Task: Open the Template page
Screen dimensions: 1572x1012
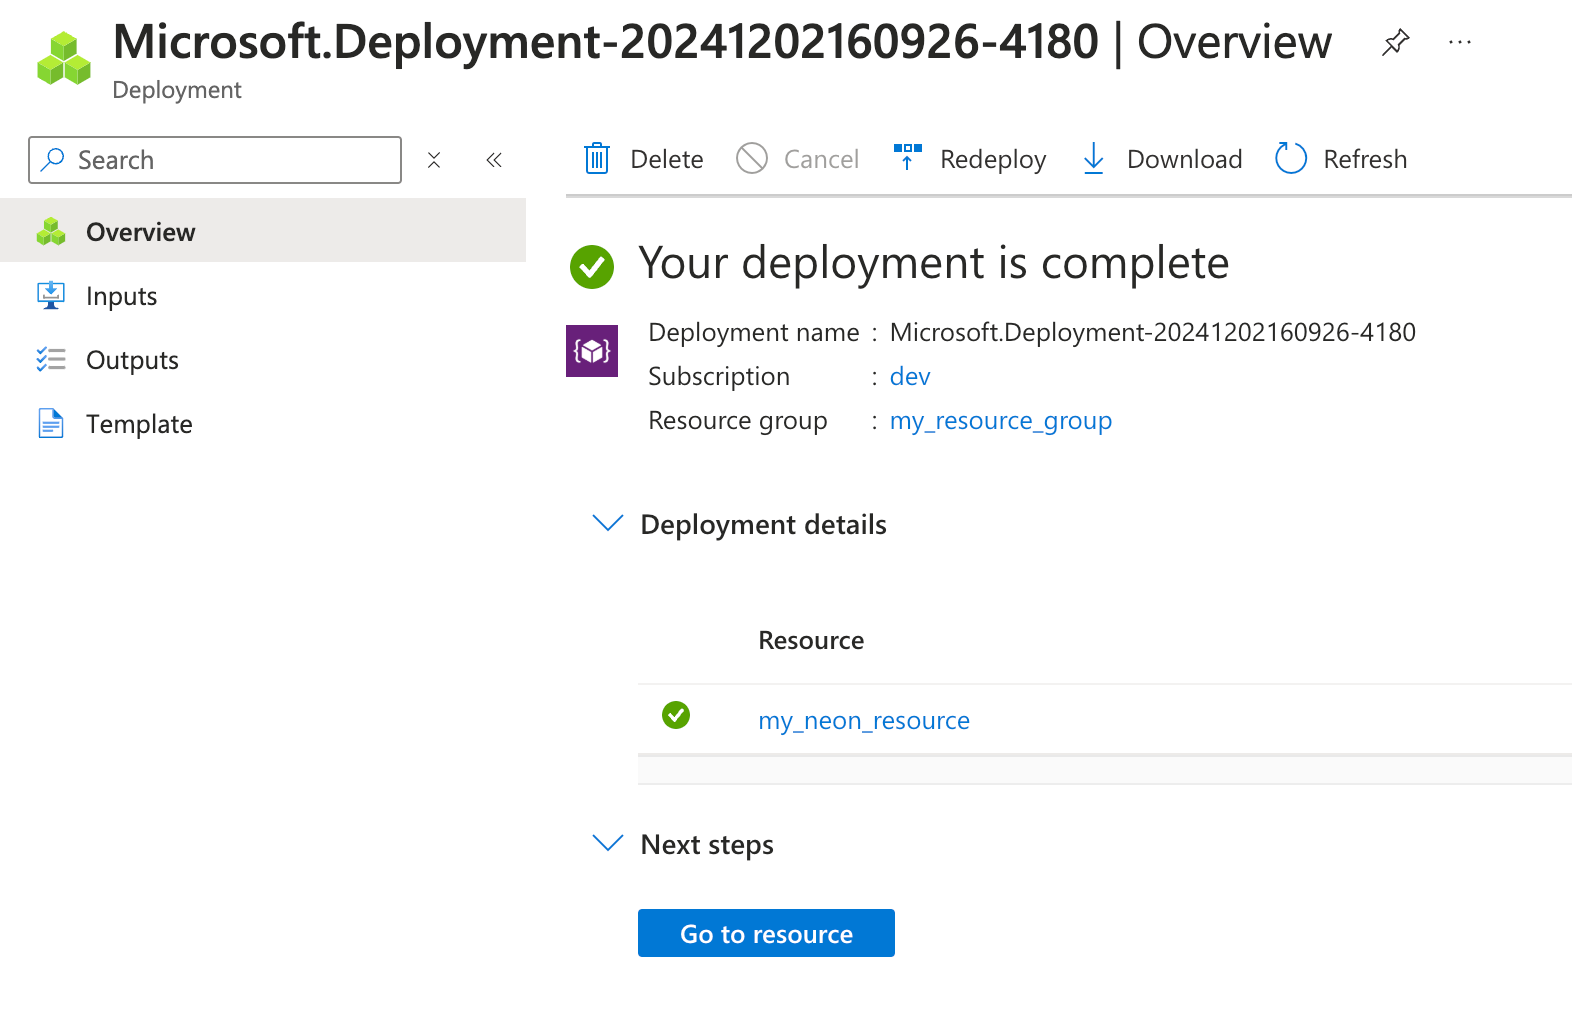Action: click(x=139, y=424)
